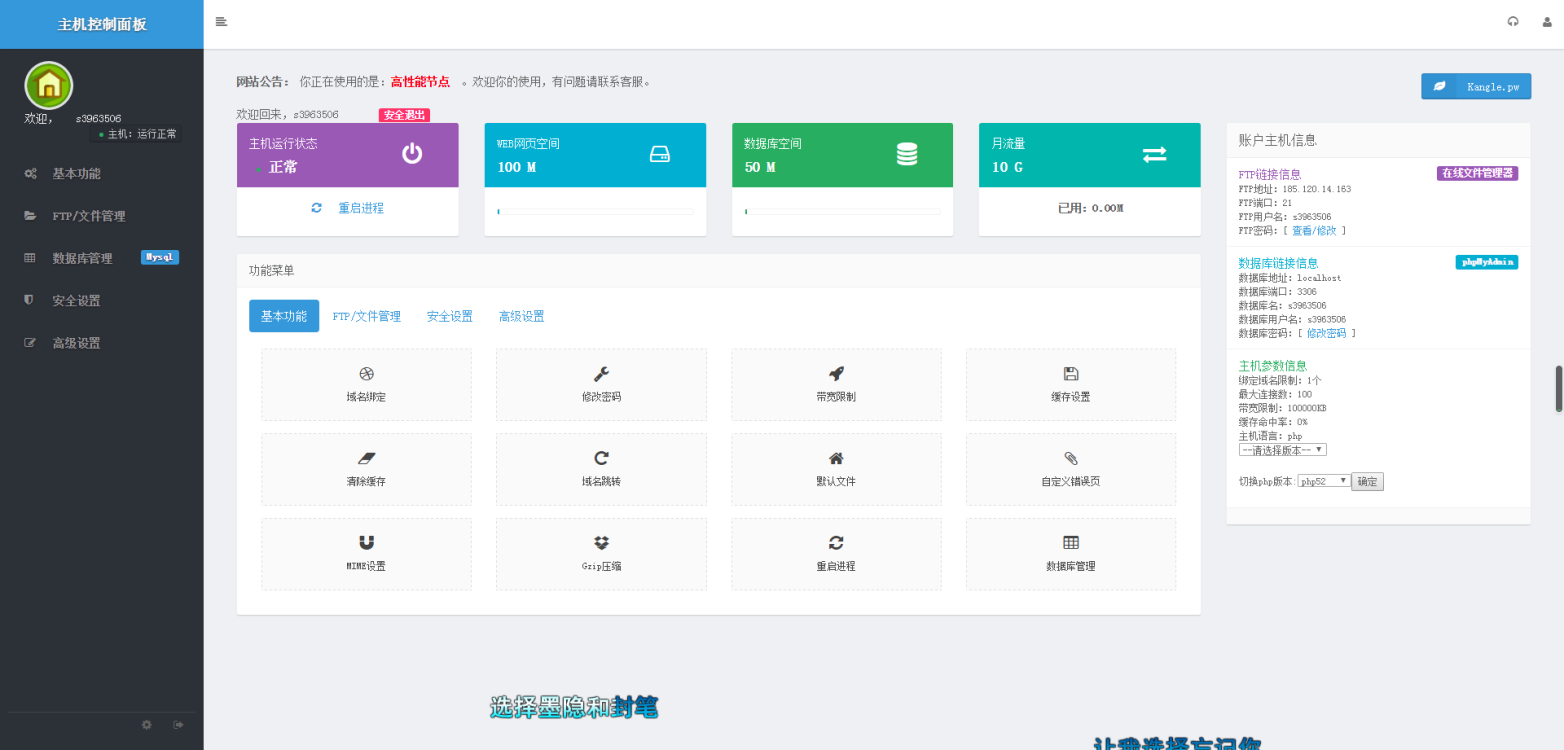Click the power icon on 主机运行状态 card
Screen dimensions: 1564x750
tap(412, 154)
